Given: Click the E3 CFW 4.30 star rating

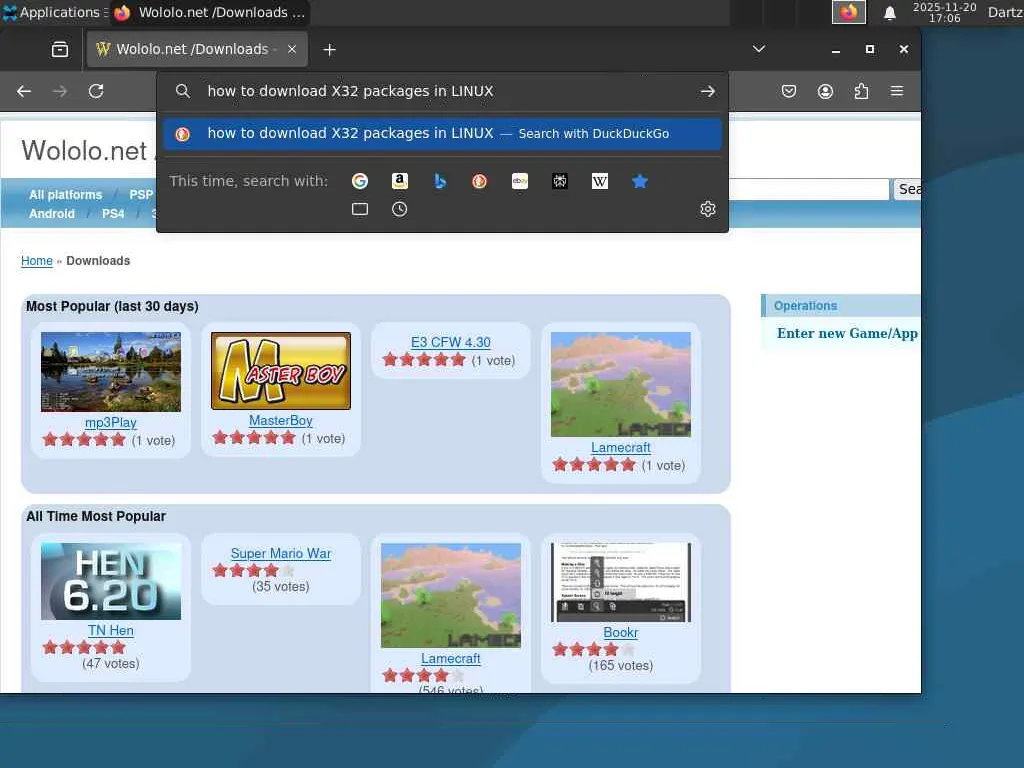Looking at the screenshot, I should (424, 360).
